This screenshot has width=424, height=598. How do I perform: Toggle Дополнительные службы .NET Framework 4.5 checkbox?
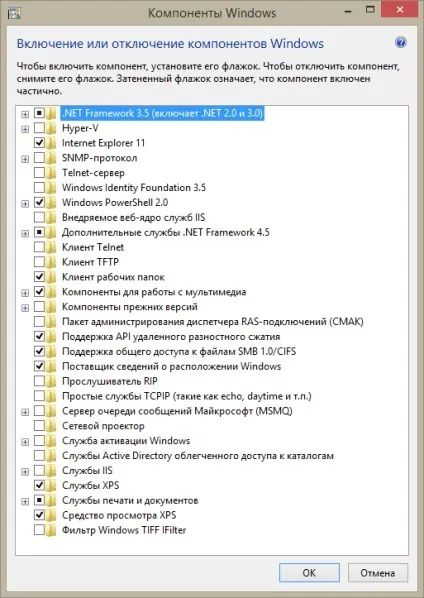[39, 232]
